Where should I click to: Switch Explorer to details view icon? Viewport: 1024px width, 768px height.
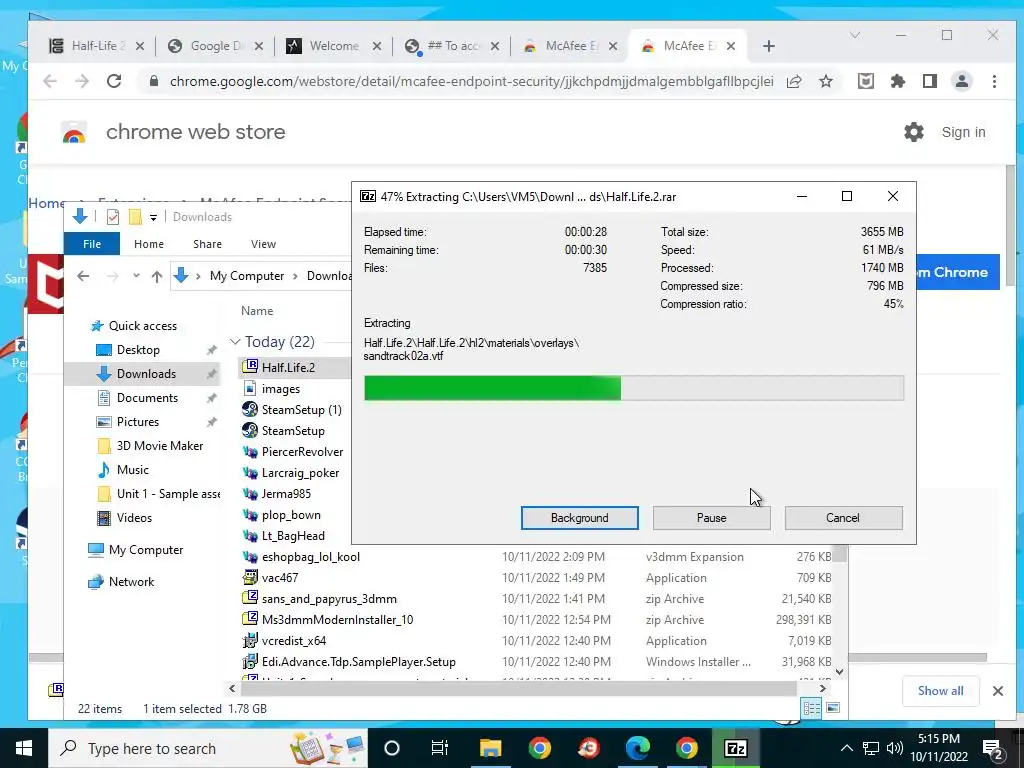[812, 708]
